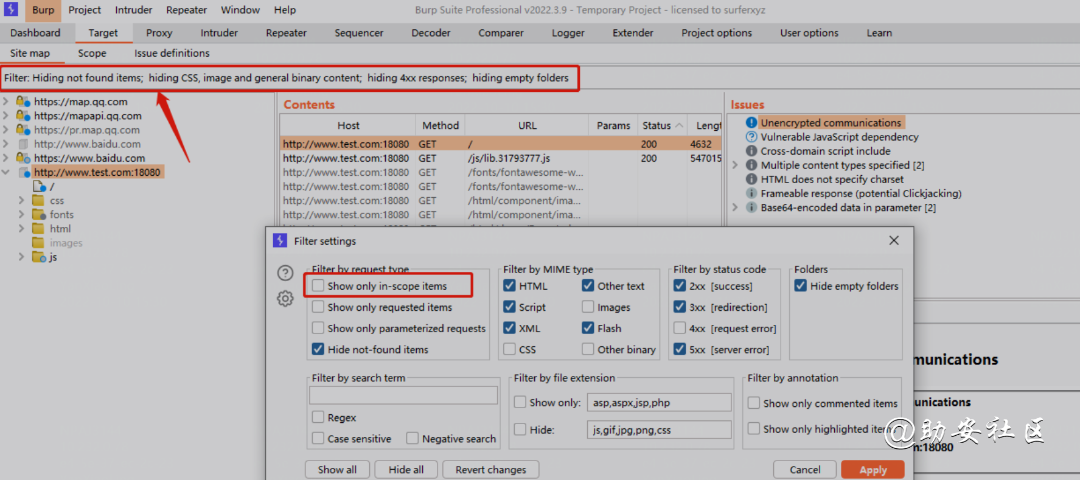
Task: Click the js folder icon
Action: click(39, 257)
